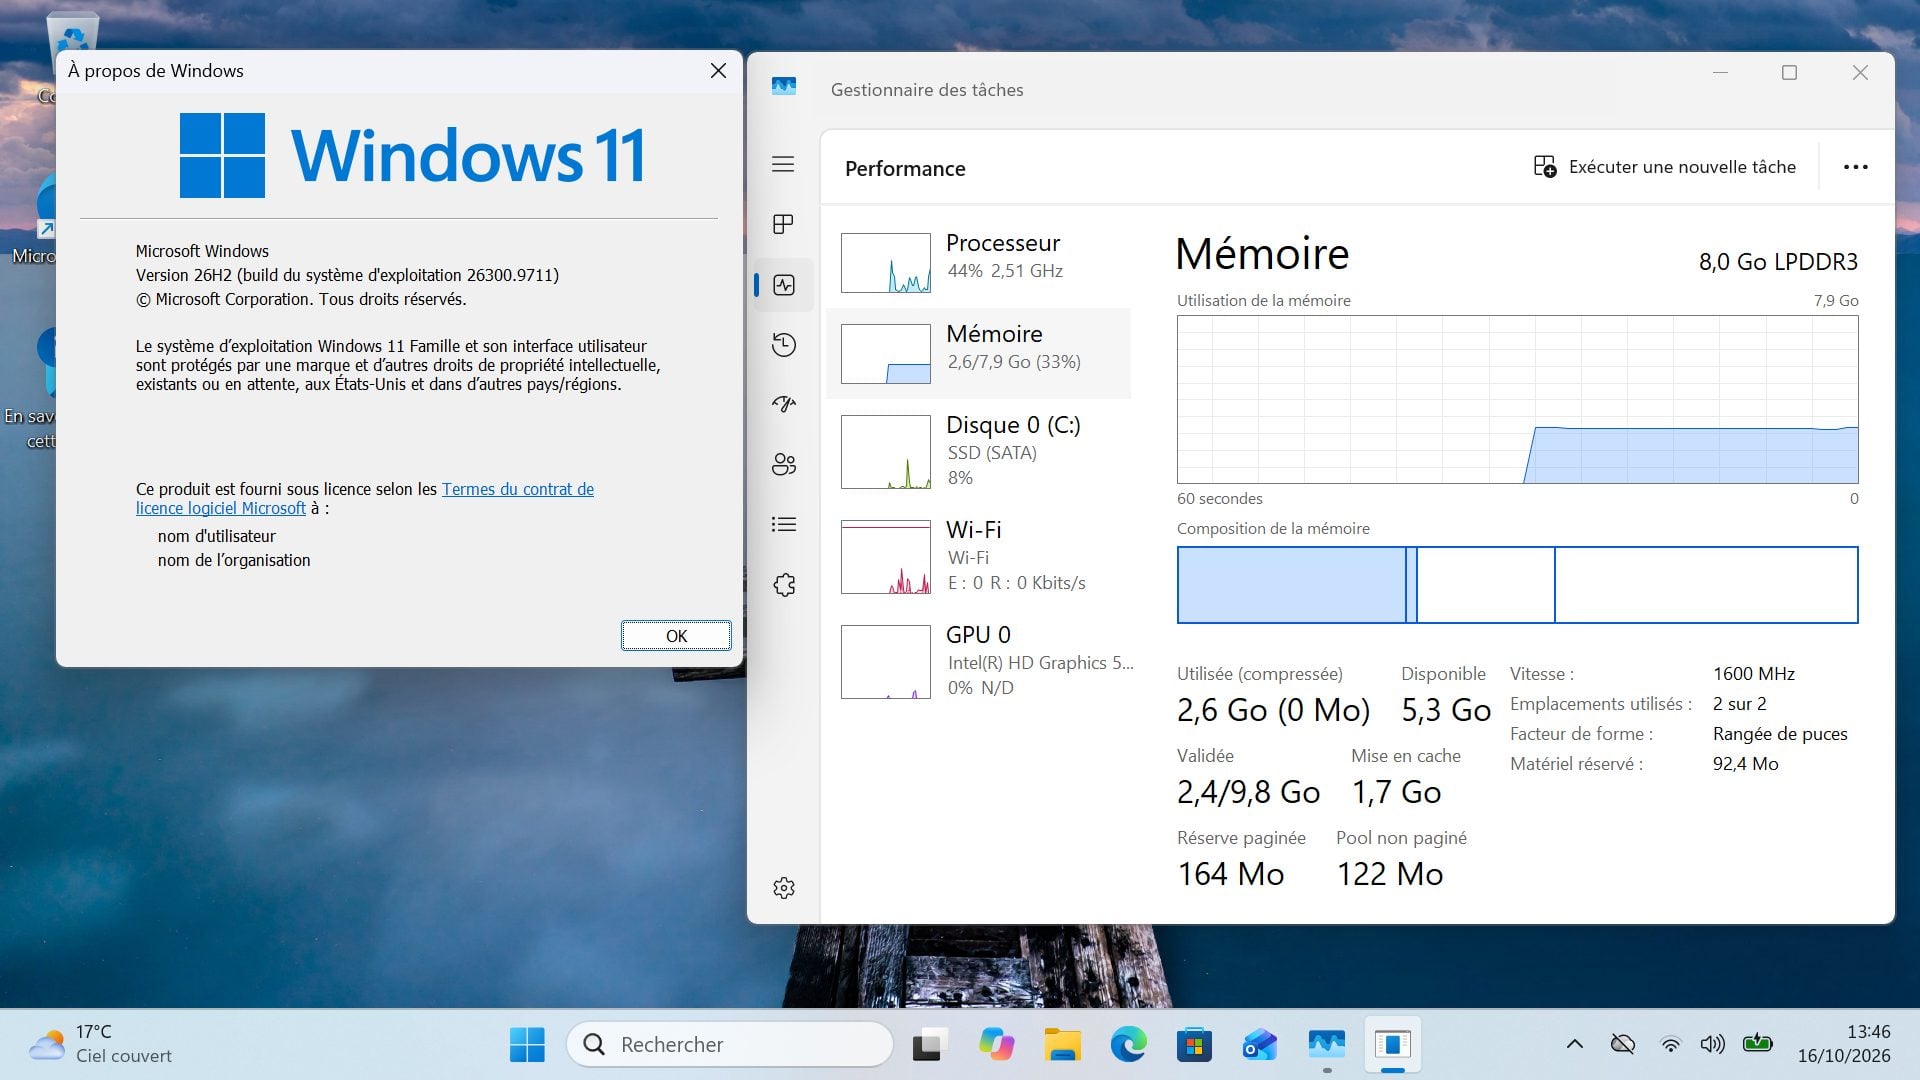Click the Task Manager app icon in title bar
The width and height of the screenshot is (1920, 1080).
784,88
